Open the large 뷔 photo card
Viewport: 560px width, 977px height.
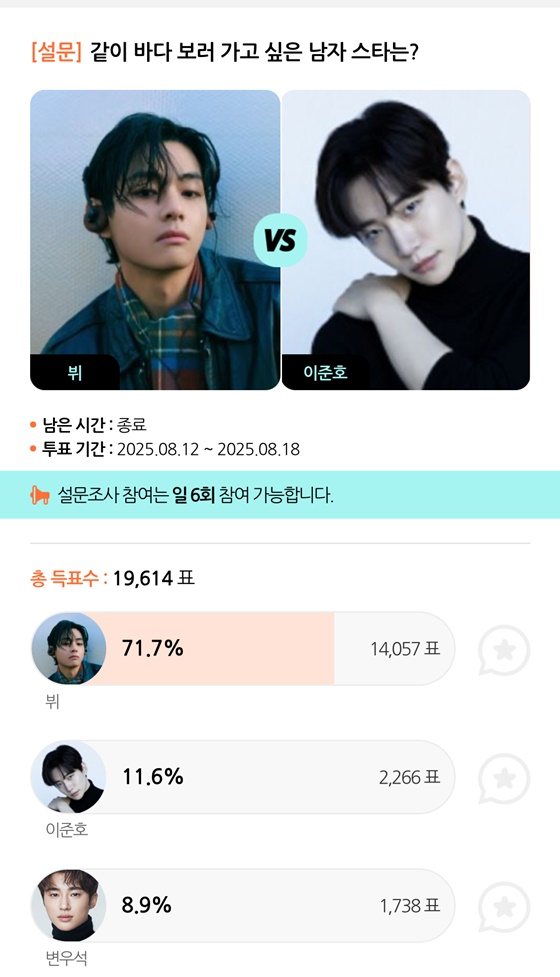pyautogui.click(x=155, y=240)
